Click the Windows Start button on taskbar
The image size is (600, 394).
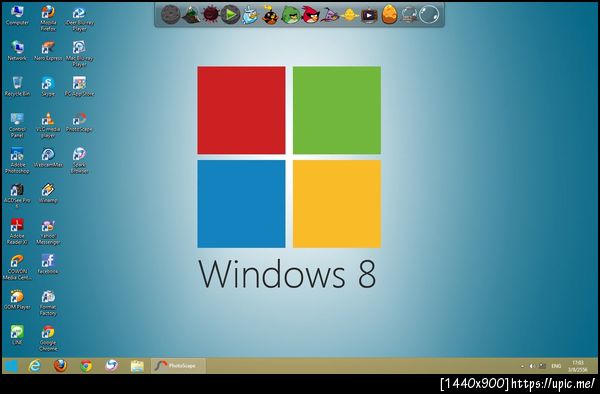[11, 366]
